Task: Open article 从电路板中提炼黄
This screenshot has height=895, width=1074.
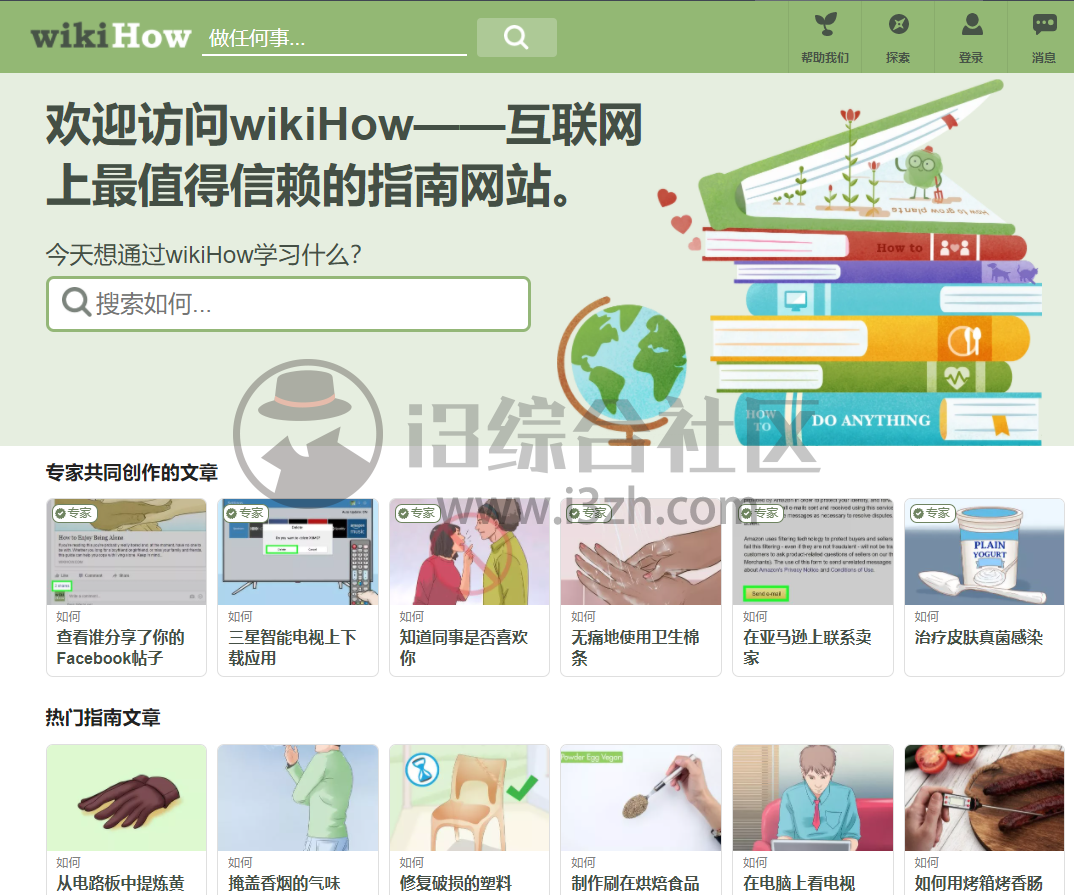Action: (x=121, y=883)
